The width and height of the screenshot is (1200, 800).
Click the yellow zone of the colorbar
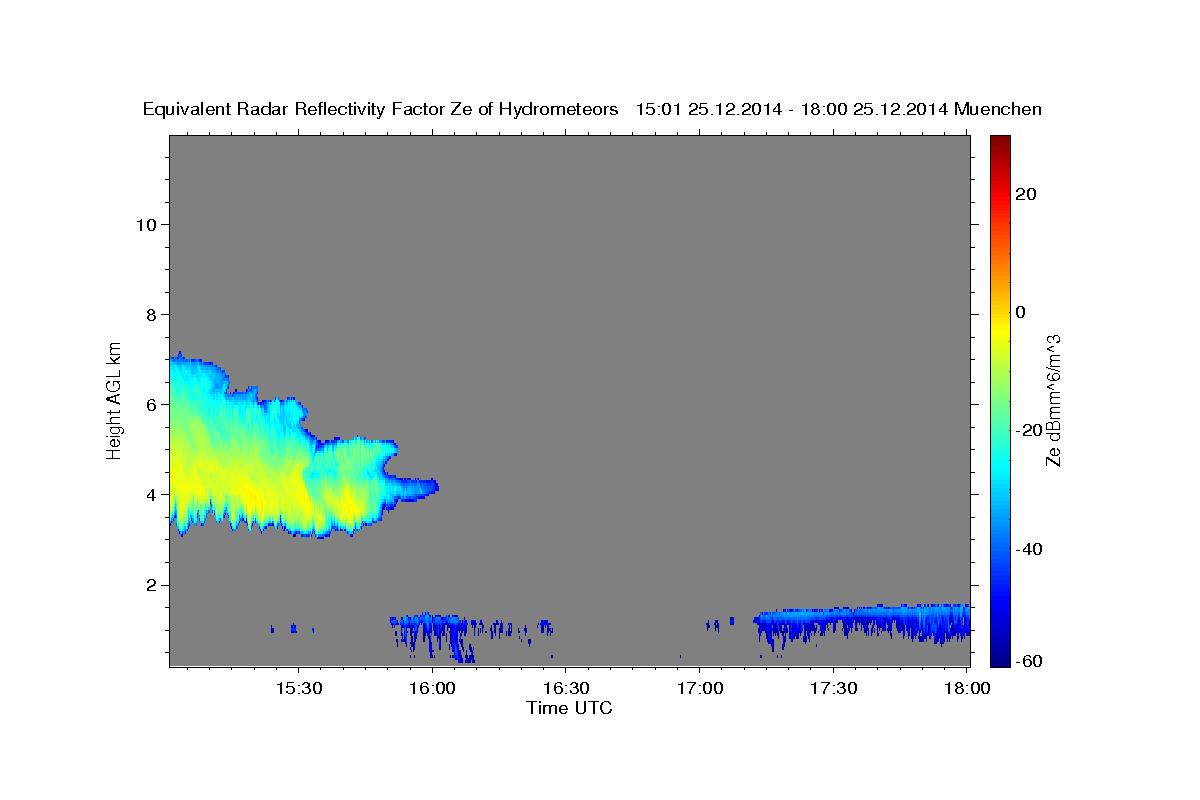[x=1001, y=330]
